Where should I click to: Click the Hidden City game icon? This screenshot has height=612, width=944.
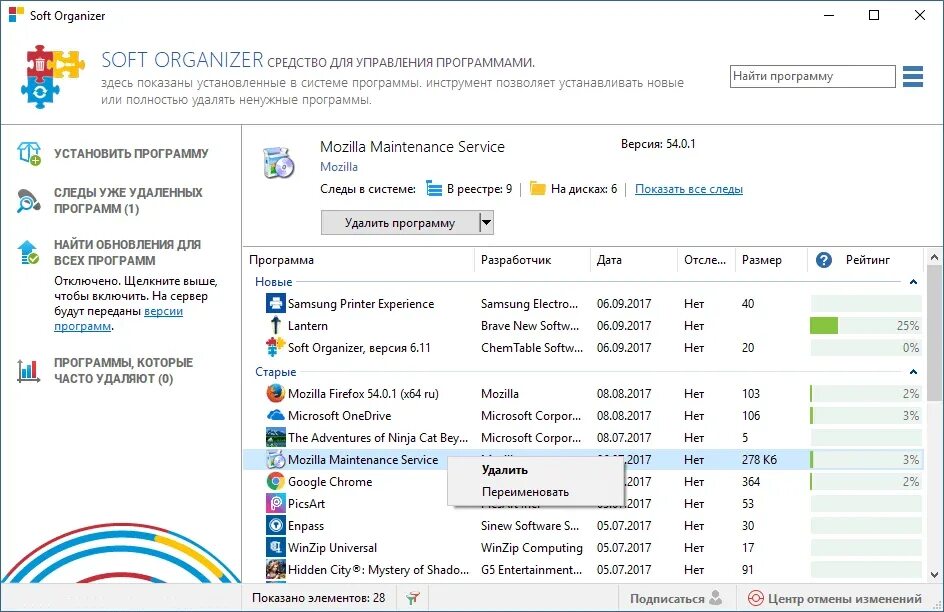click(x=275, y=569)
